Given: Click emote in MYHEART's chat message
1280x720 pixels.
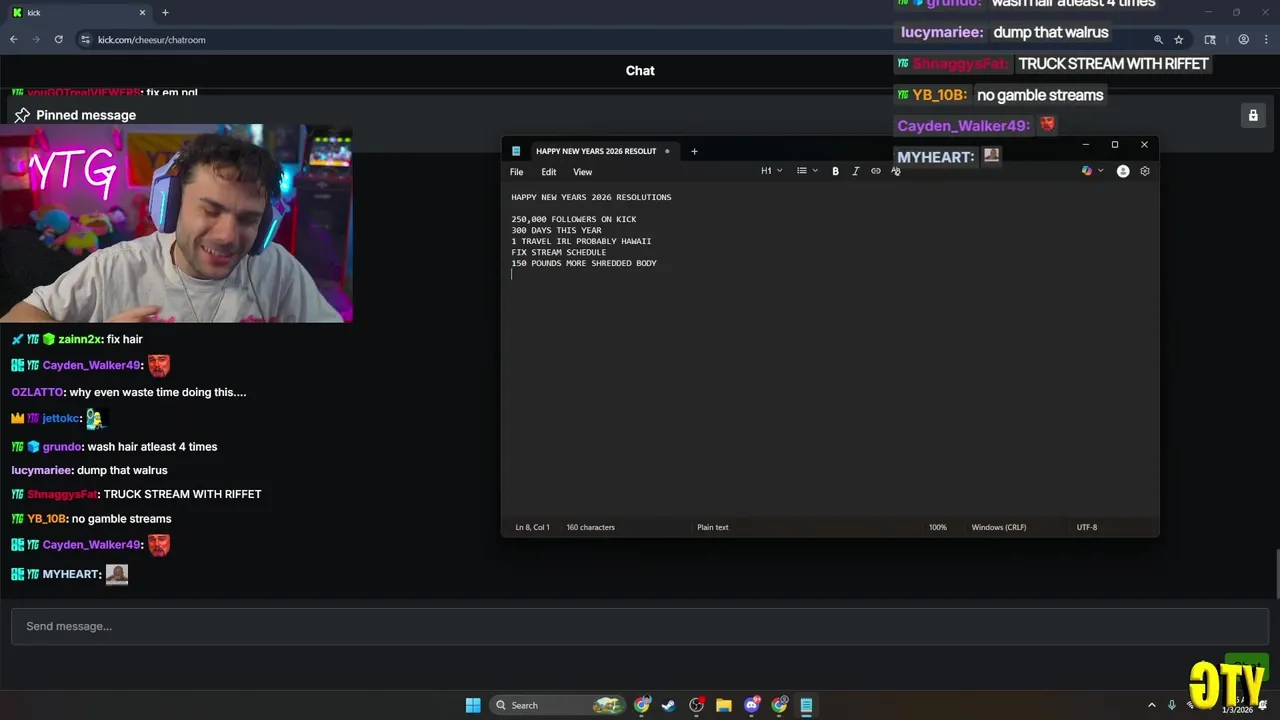Looking at the screenshot, I should click(x=117, y=574).
